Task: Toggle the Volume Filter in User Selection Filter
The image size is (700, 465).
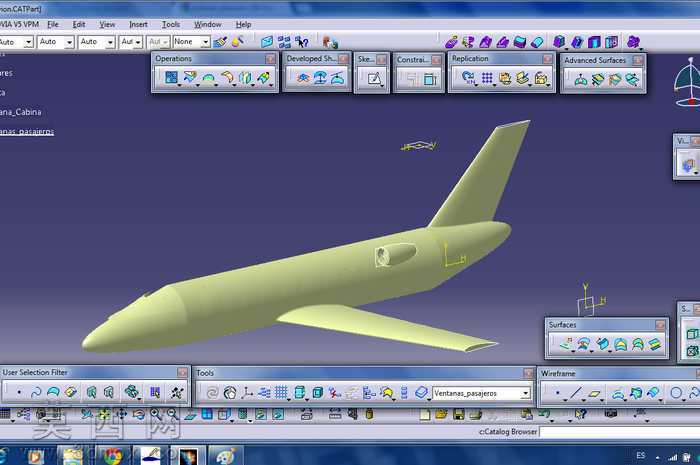Action: pos(71,392)
